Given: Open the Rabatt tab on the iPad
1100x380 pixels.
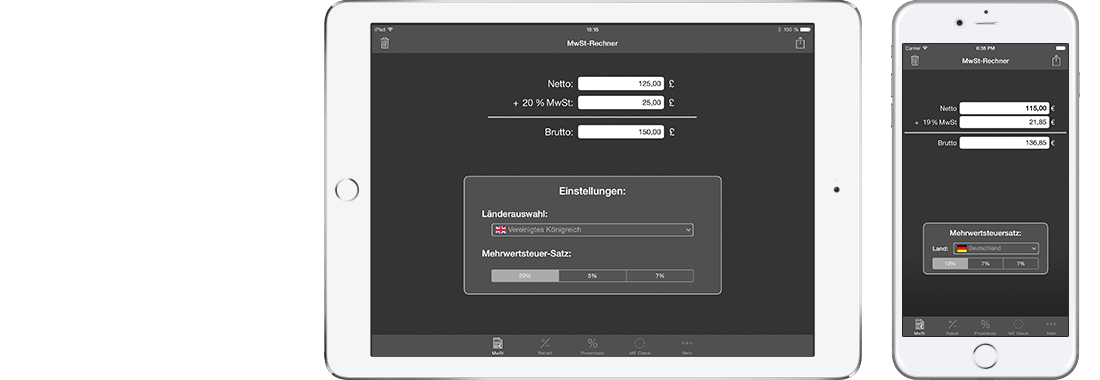Looking at the screenshot, I should point(544,346).
